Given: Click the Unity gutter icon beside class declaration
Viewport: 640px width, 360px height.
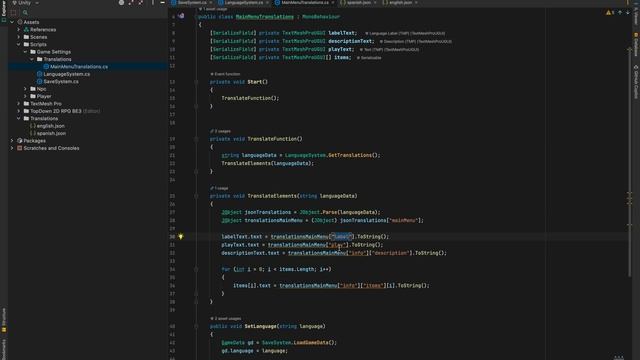Looking at the screenshot, I should tap(181, 16).
